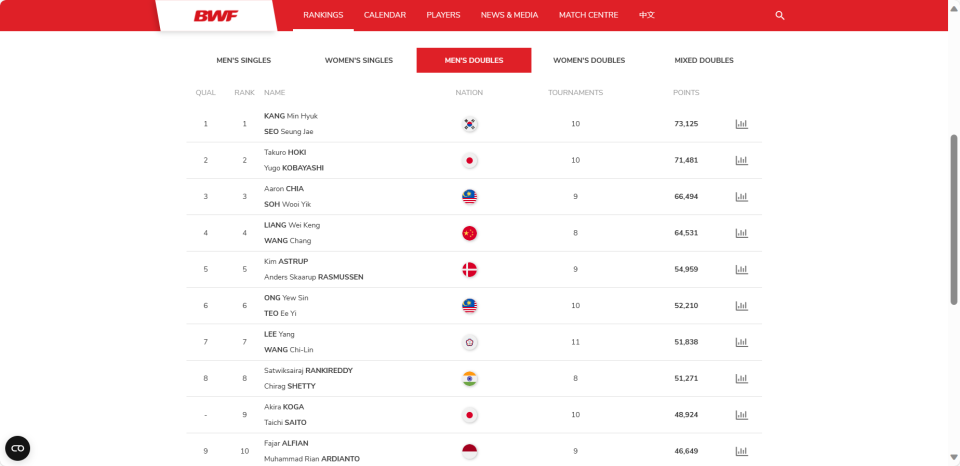
Task: Open stats chart icon for Chia/Soh
Action: coord(741,197)
